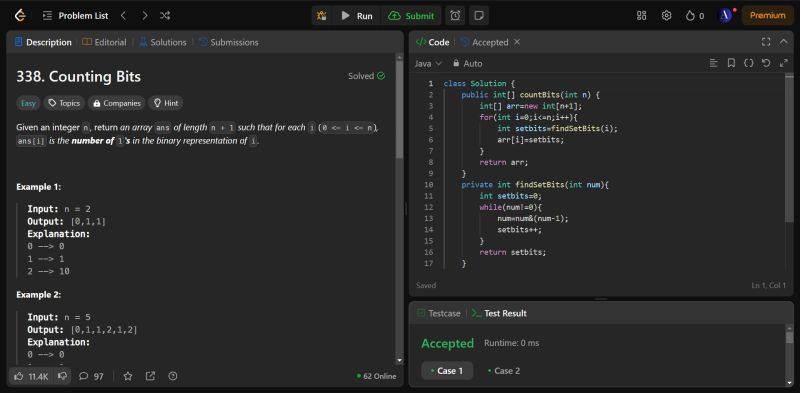Click the 62 Online indicator
Viewport: 800px width, 393px height.
(x=377, y=376)
